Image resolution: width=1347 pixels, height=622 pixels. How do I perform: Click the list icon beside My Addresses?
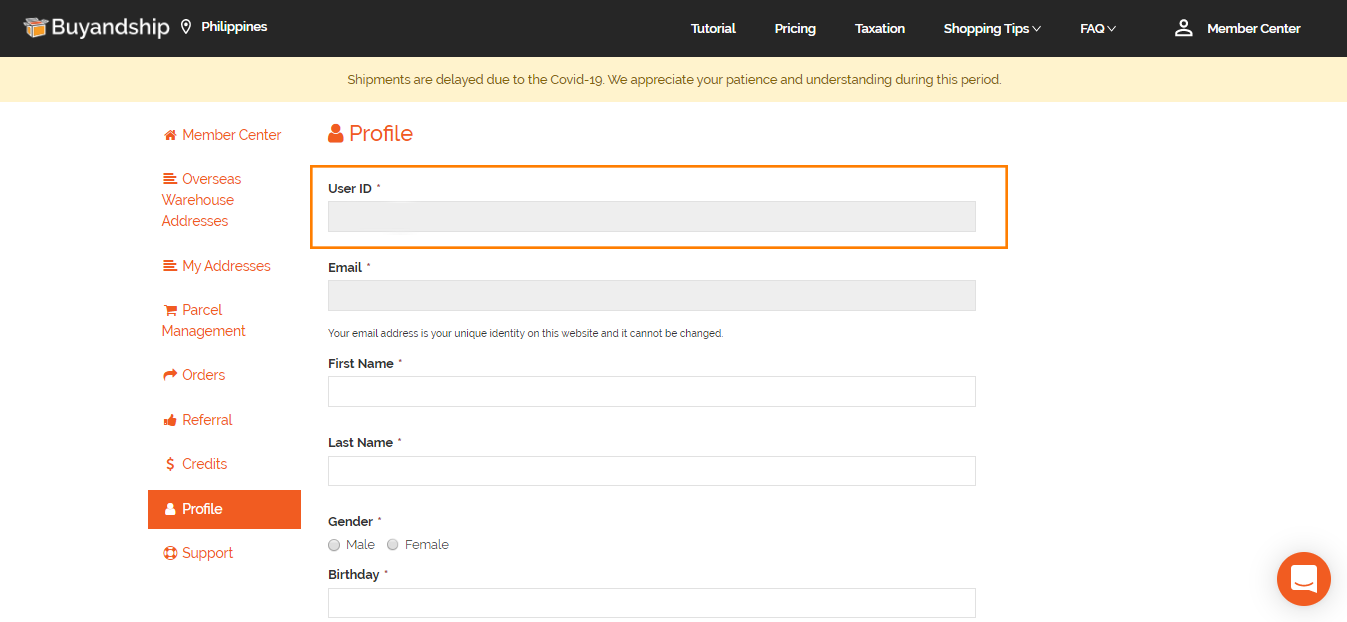click(170, 266)
